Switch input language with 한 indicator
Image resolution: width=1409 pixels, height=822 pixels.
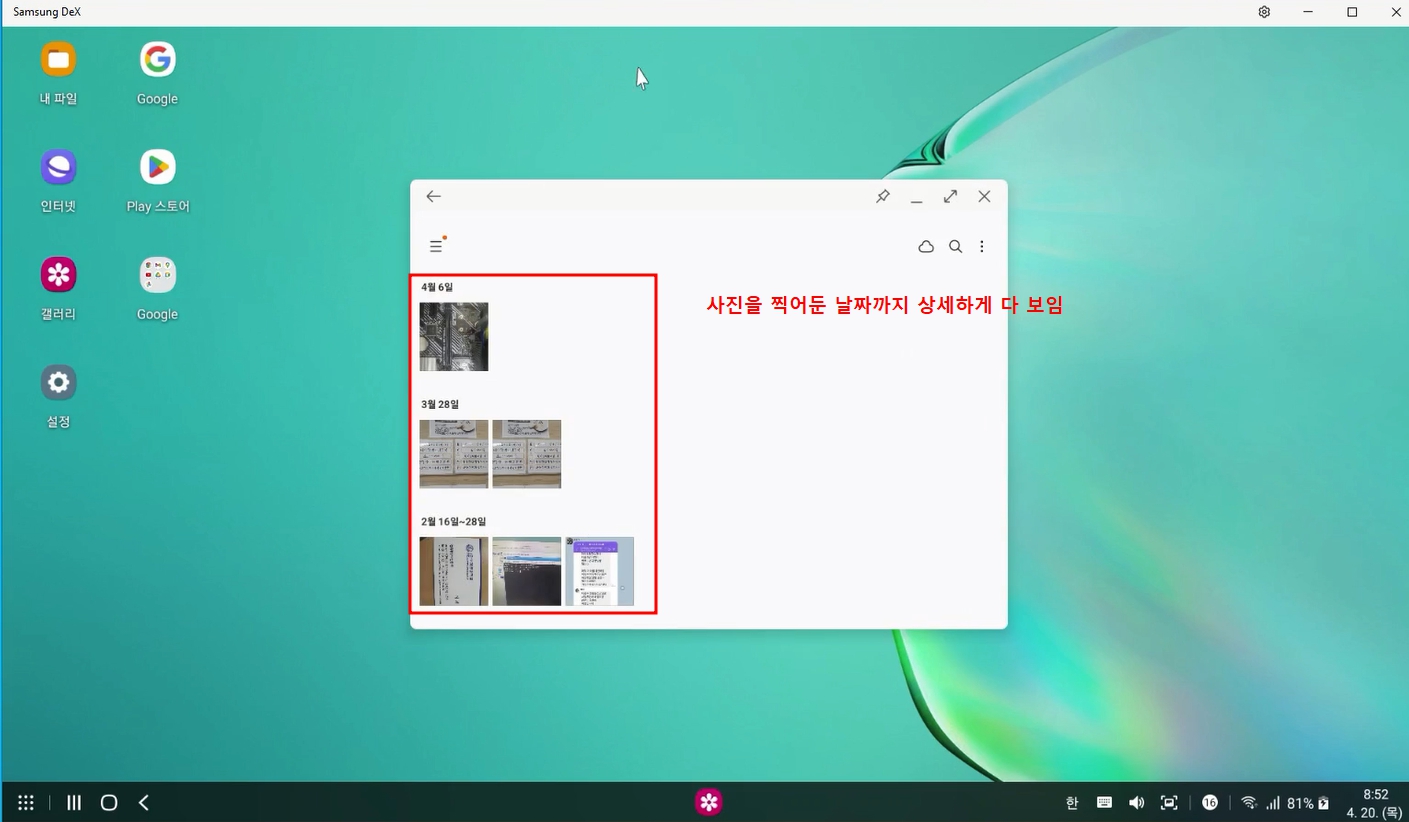[1072, 803]
